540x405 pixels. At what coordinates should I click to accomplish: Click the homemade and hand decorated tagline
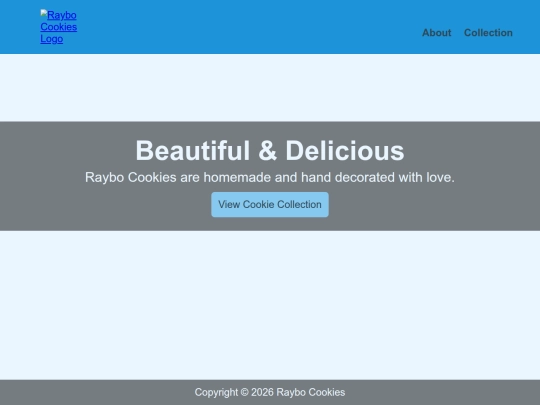pos(270,177)
